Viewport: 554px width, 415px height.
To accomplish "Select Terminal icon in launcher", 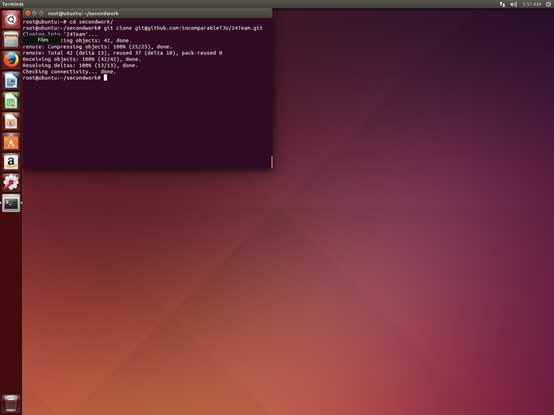I will (11, 203).
